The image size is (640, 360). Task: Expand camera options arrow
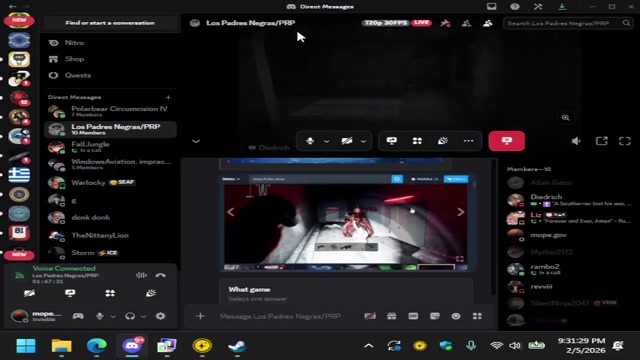click(363, 141)
